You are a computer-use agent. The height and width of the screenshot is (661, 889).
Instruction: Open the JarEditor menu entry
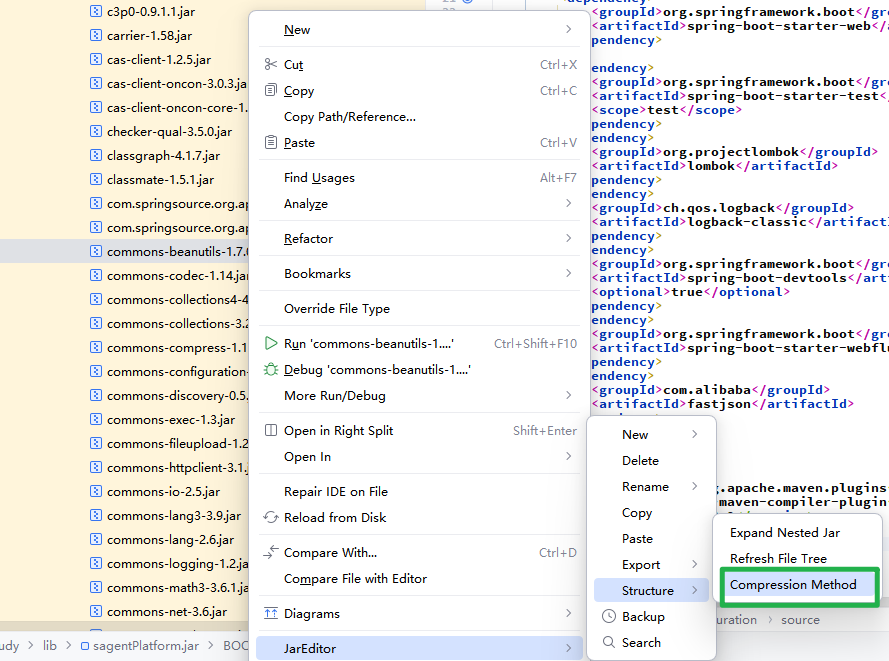click(x=420, y=649)
